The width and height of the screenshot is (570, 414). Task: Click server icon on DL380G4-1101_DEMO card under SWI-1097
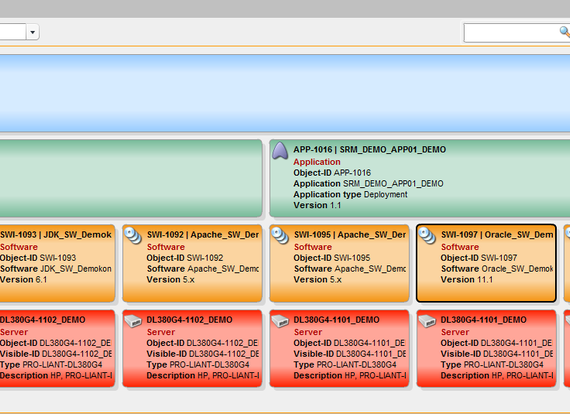click(x=427, y=321)
